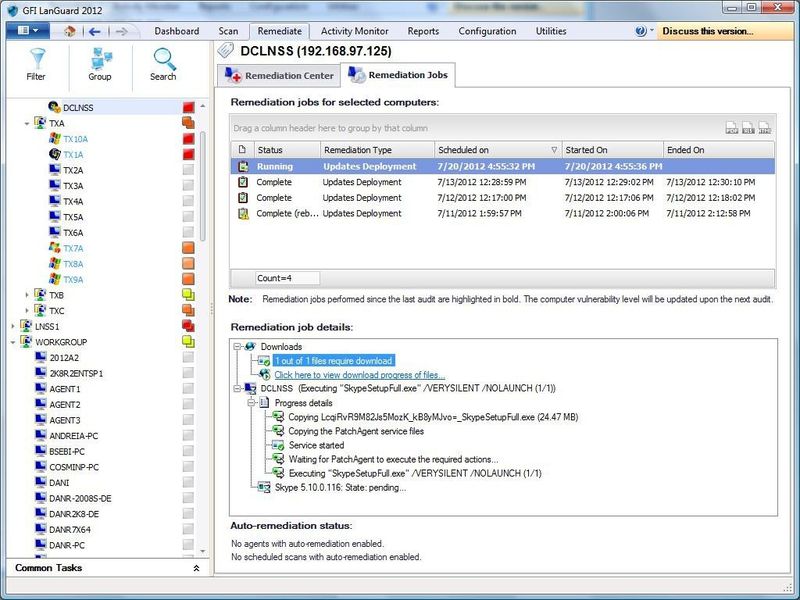The width and height of the screenshot is (800, 600).
Task: Click the DCLNSS computer icon in job details
Action: tap(251, 388)
